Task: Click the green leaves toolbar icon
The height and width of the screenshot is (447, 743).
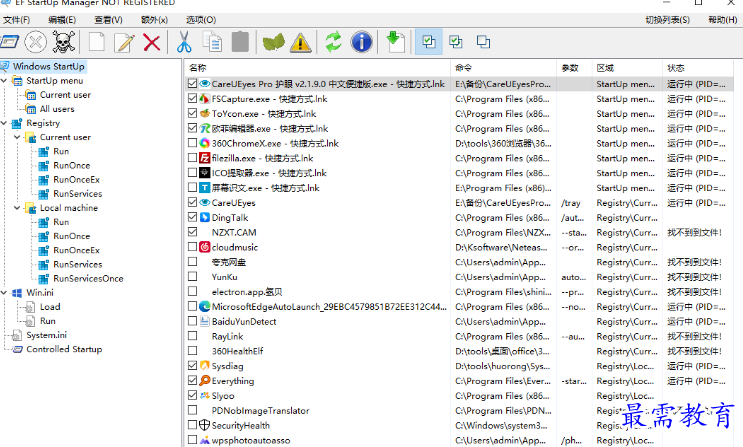Action: tap(273, 42)
